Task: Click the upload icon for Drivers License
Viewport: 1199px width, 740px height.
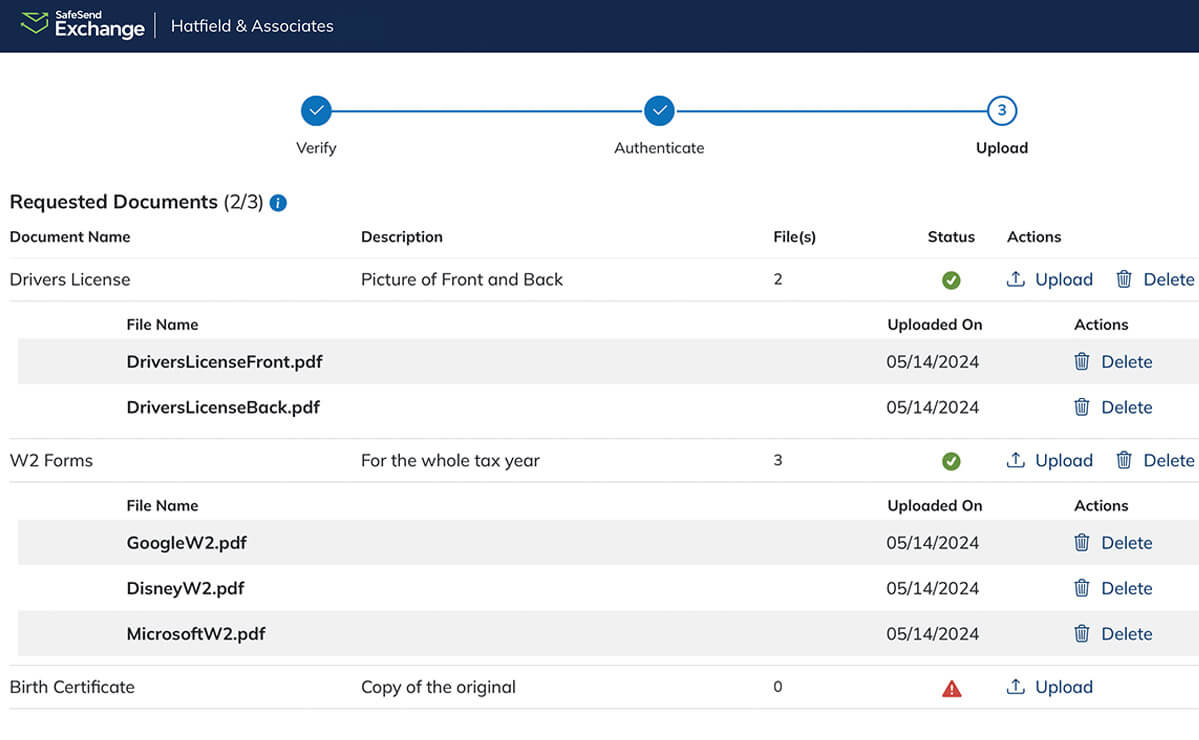Action: click(1016, 280)
